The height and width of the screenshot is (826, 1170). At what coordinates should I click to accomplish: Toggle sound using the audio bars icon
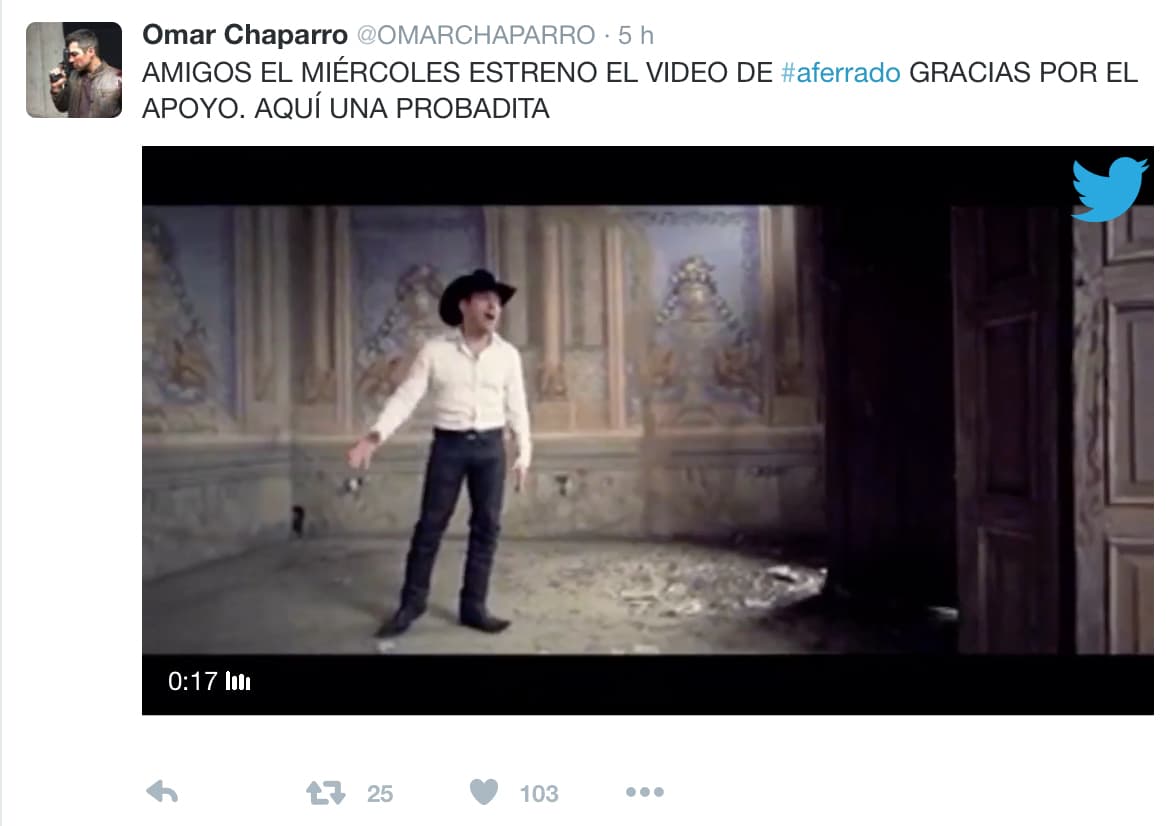[x=238, y=681]
